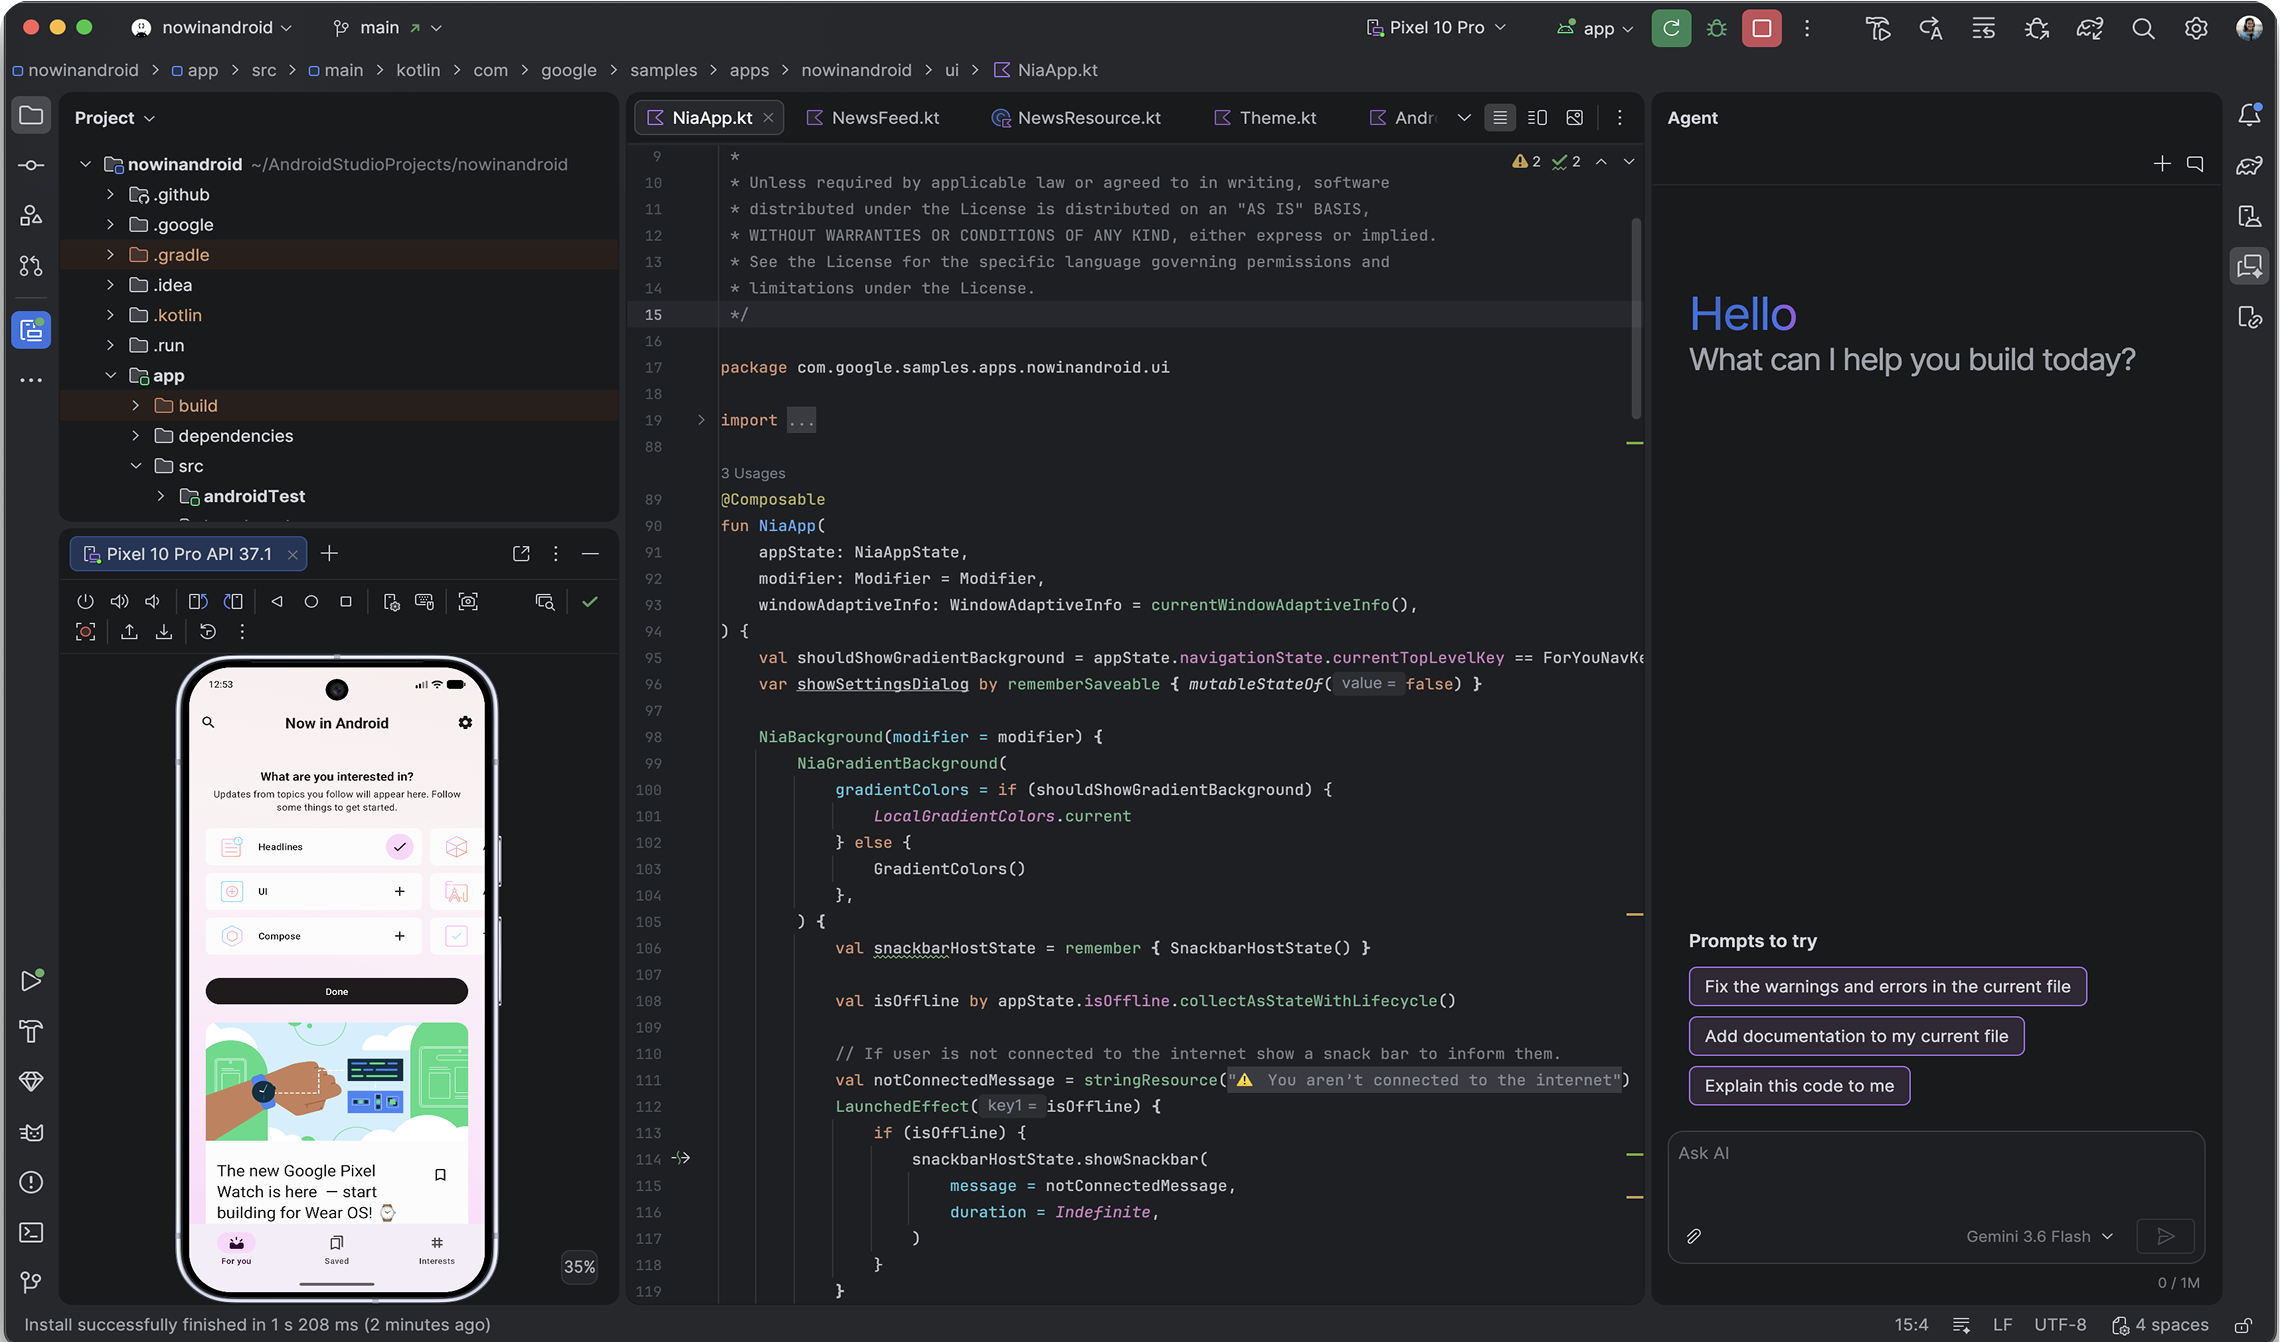
Task: Open the Build hammer tool window
Action: click(31, 1031)
